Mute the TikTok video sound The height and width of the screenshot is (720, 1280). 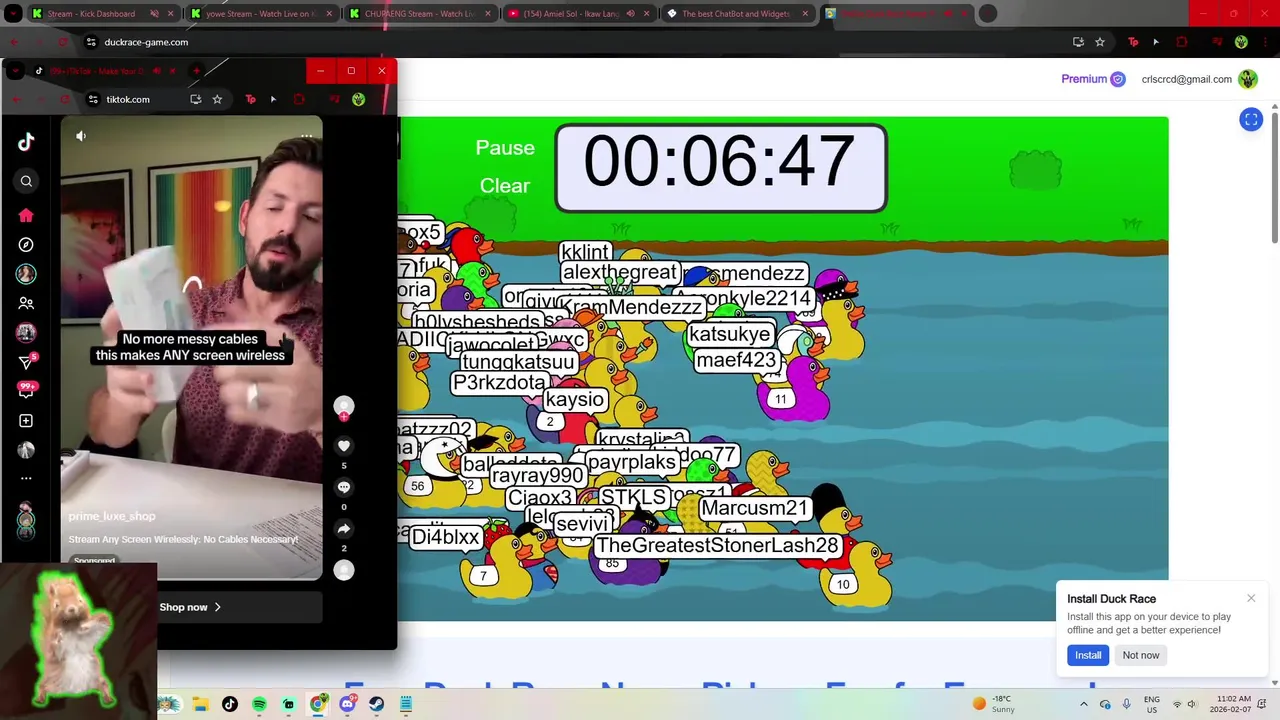[x=81, y=136]
